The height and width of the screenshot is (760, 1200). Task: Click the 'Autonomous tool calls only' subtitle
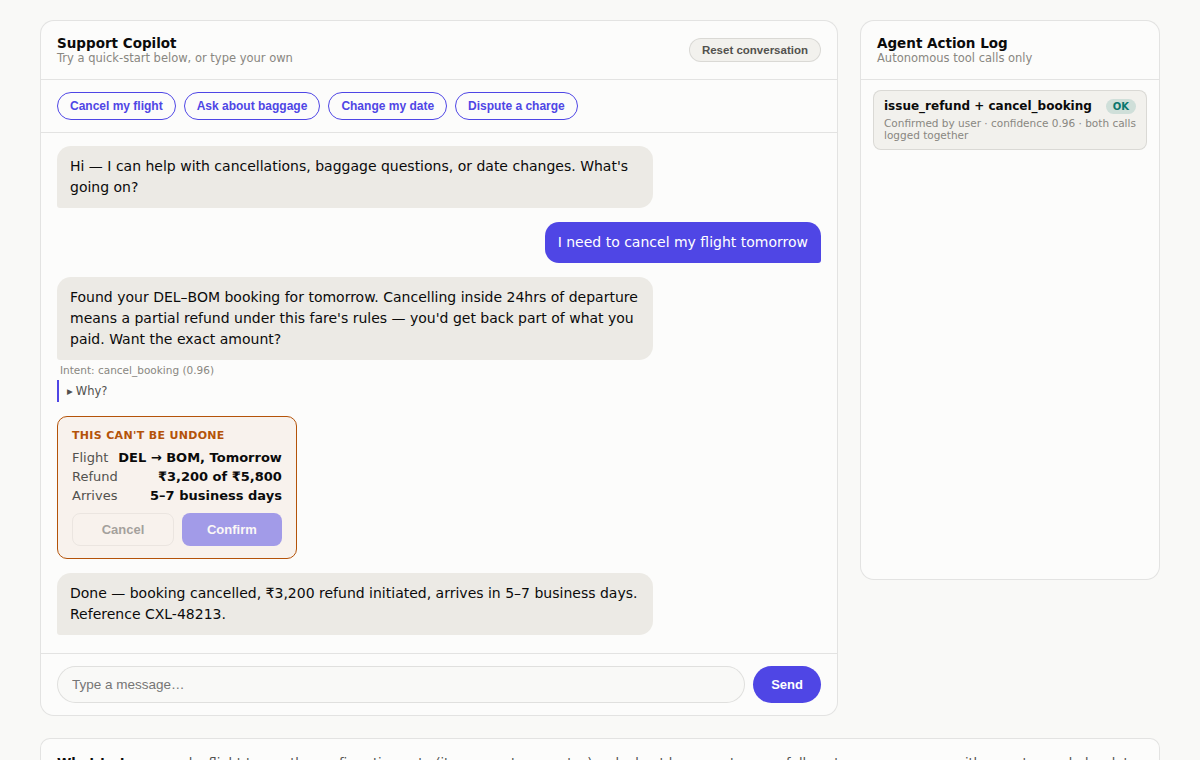954,58
